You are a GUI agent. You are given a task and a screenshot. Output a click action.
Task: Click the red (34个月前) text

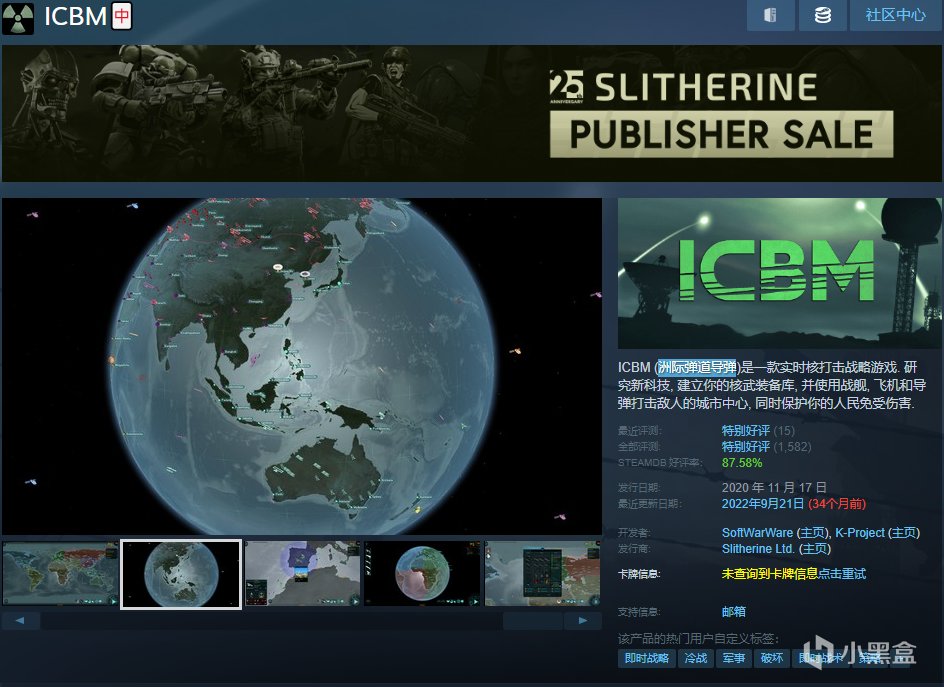pyautogui.click(x=837, y=503)
